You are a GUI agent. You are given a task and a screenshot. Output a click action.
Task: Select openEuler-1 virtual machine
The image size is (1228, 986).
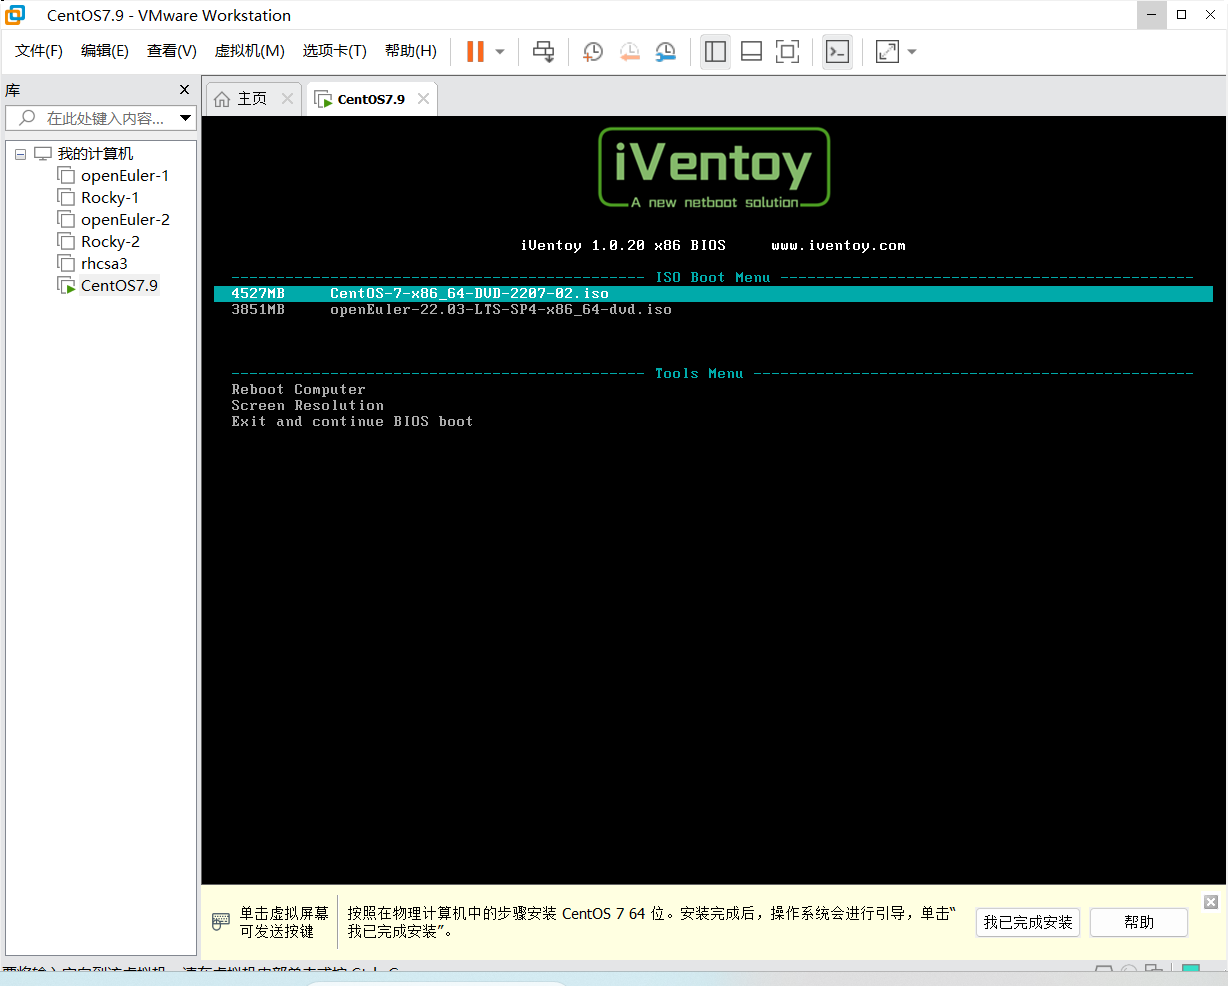pos(124,175)
